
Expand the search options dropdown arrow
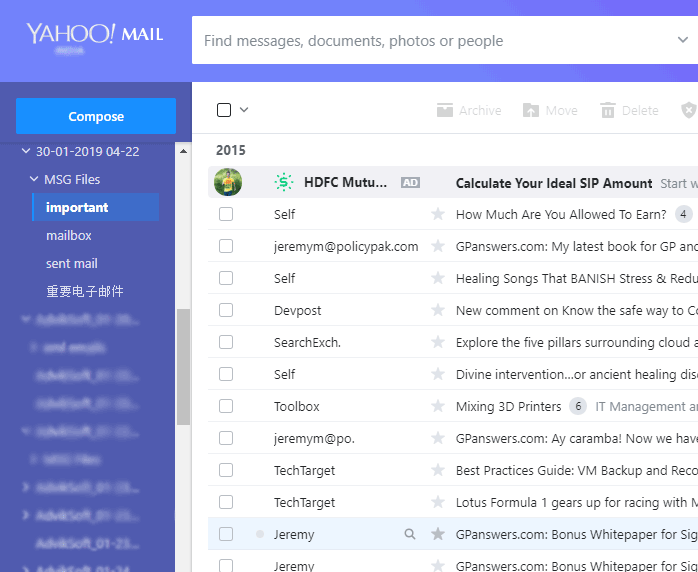(682, 41)
